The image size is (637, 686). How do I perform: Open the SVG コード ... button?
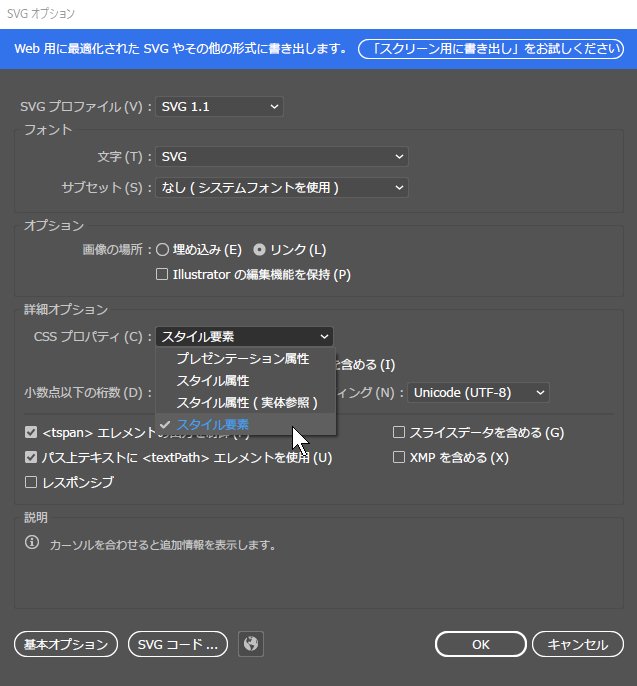click(x=178, y=644)
